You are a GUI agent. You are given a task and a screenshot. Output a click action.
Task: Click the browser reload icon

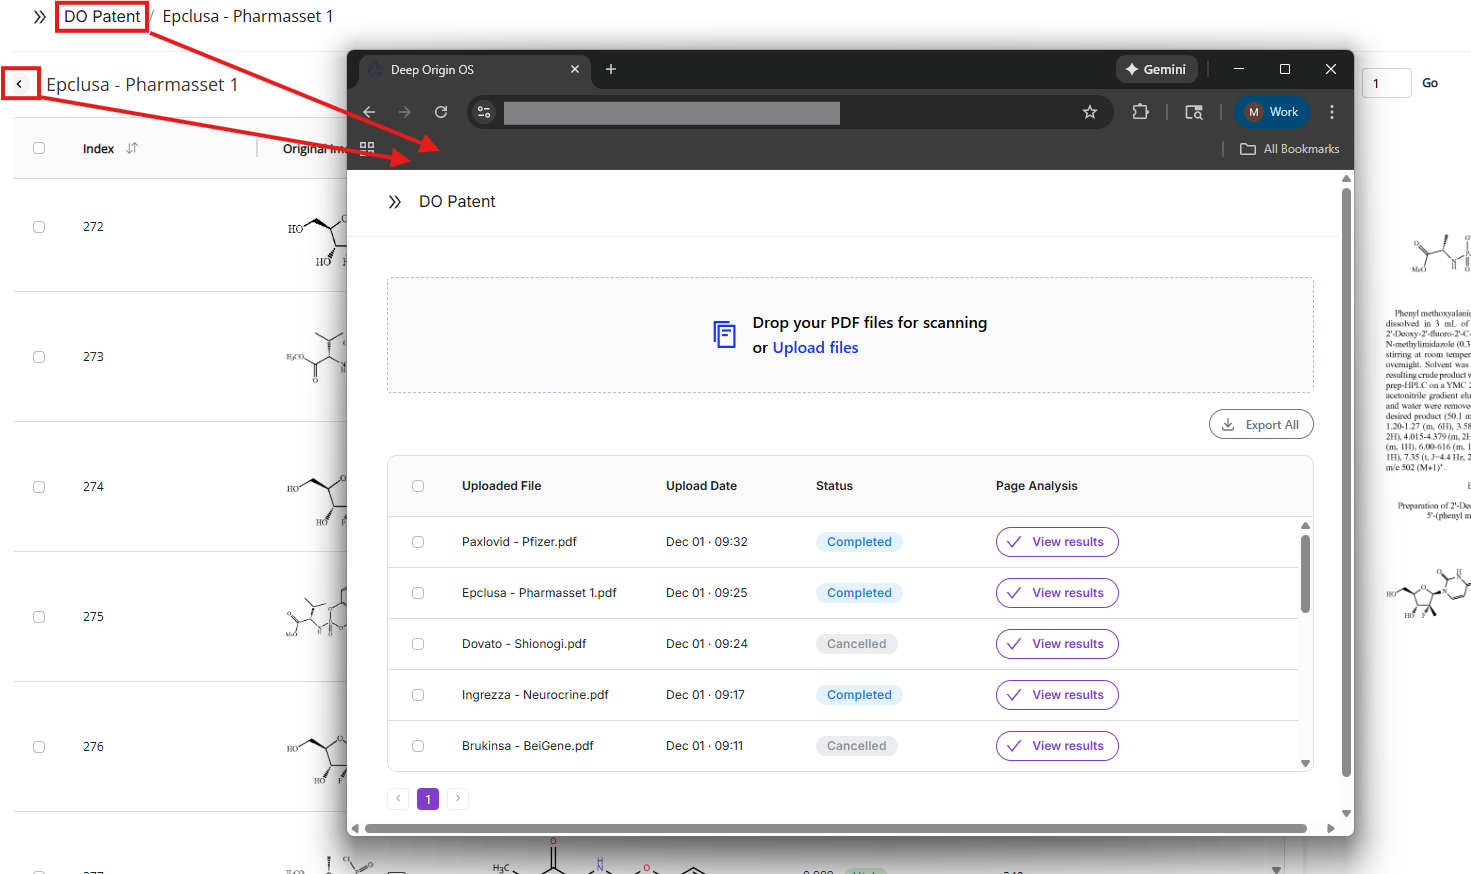[441, 112]
